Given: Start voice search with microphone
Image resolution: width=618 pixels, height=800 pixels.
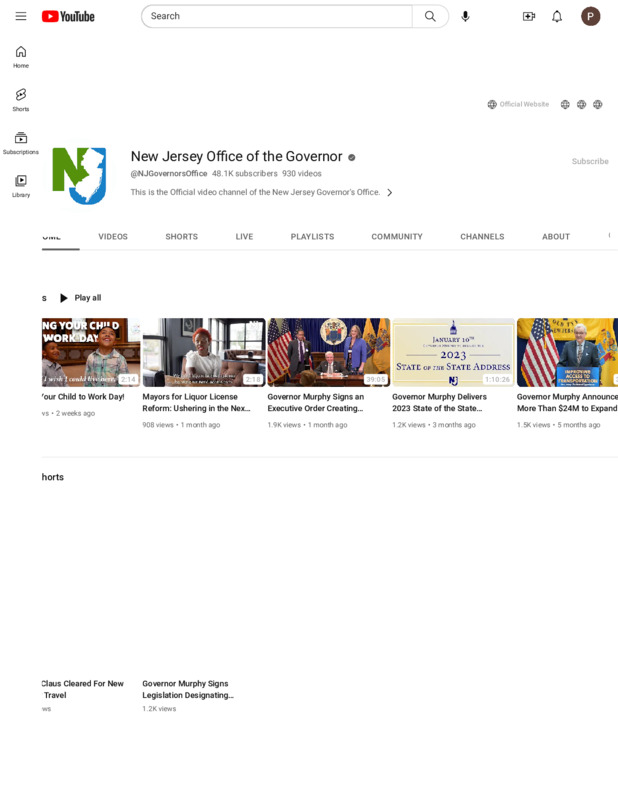Looking at the screenshot, I should [465, 16].
